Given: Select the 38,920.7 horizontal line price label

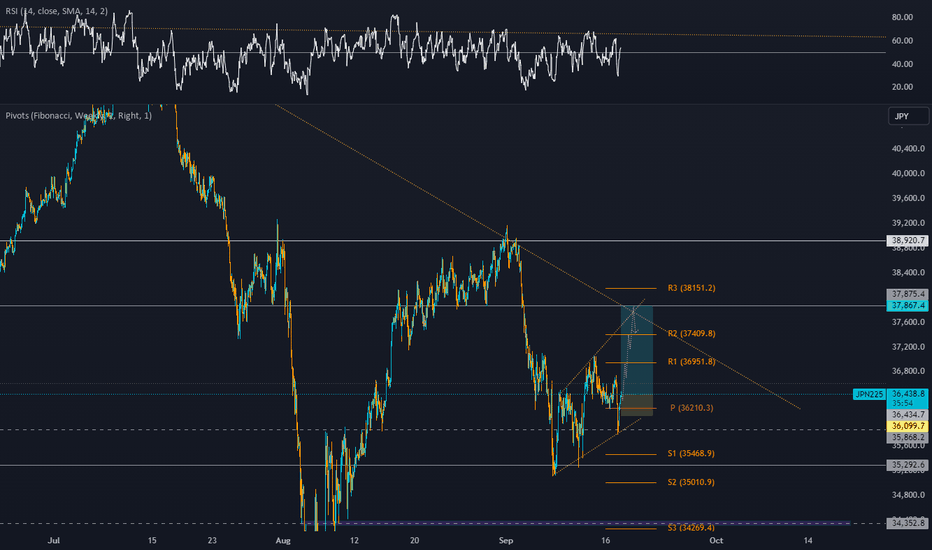Looking at the screenshot, I should 907,241.
